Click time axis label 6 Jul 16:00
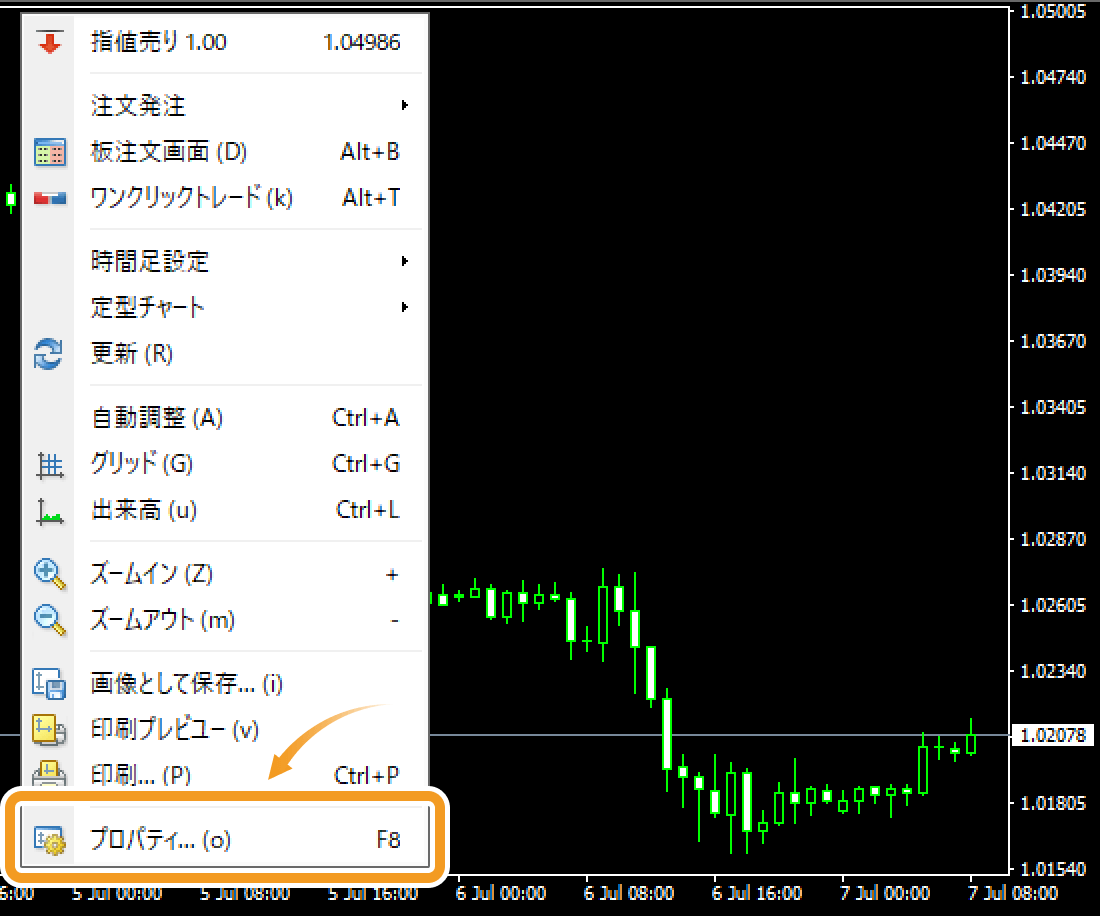The height and width of the screenshot is (916, 1100). [756, 894]
